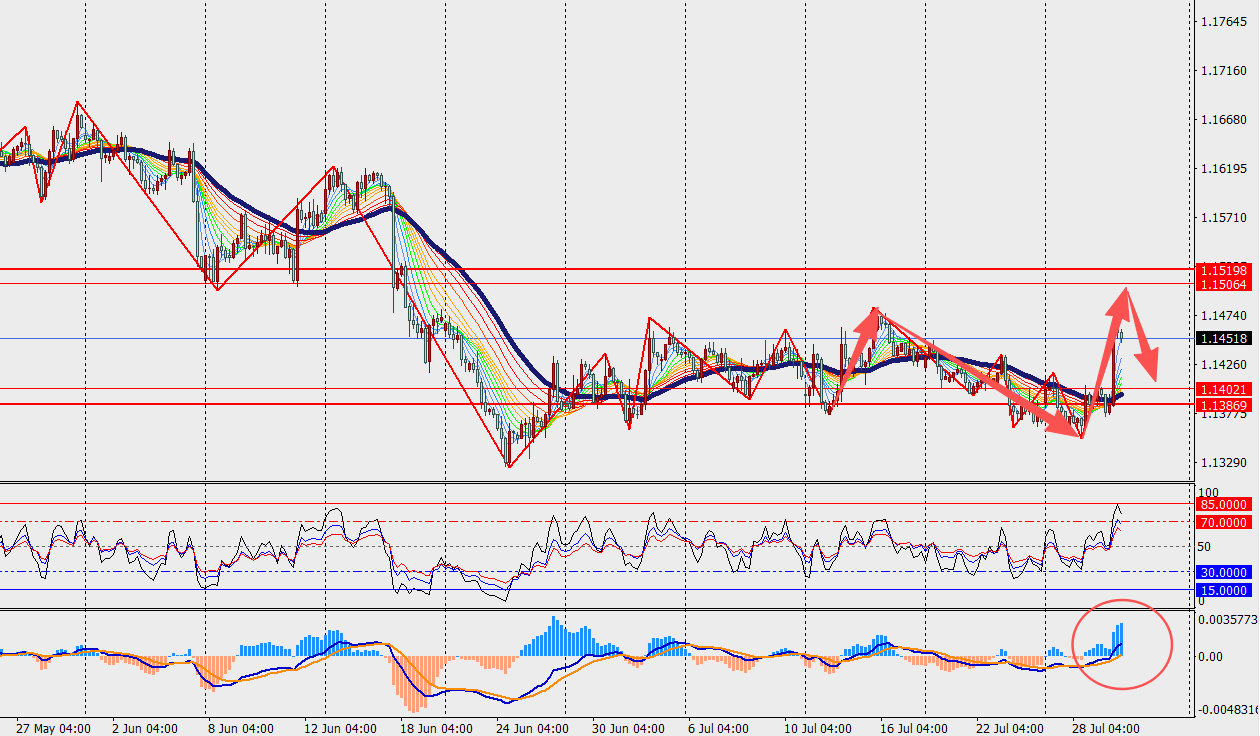Click the red 70.0000 overbought level label
The width and height of the screenshot is (1260, 736).
pyautogui.click(x=1223, y=522)
